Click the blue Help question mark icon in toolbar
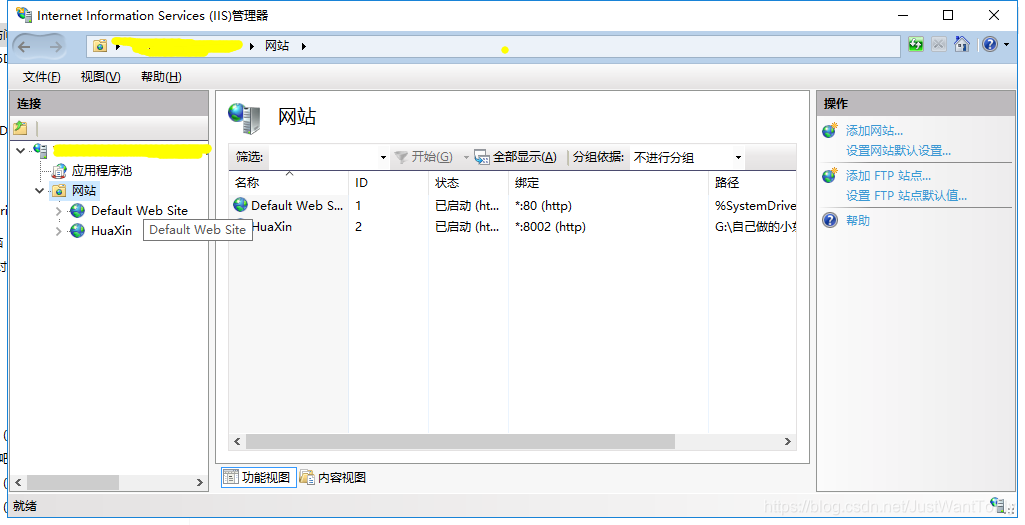 pyautogui.click(x=990, y=44)
